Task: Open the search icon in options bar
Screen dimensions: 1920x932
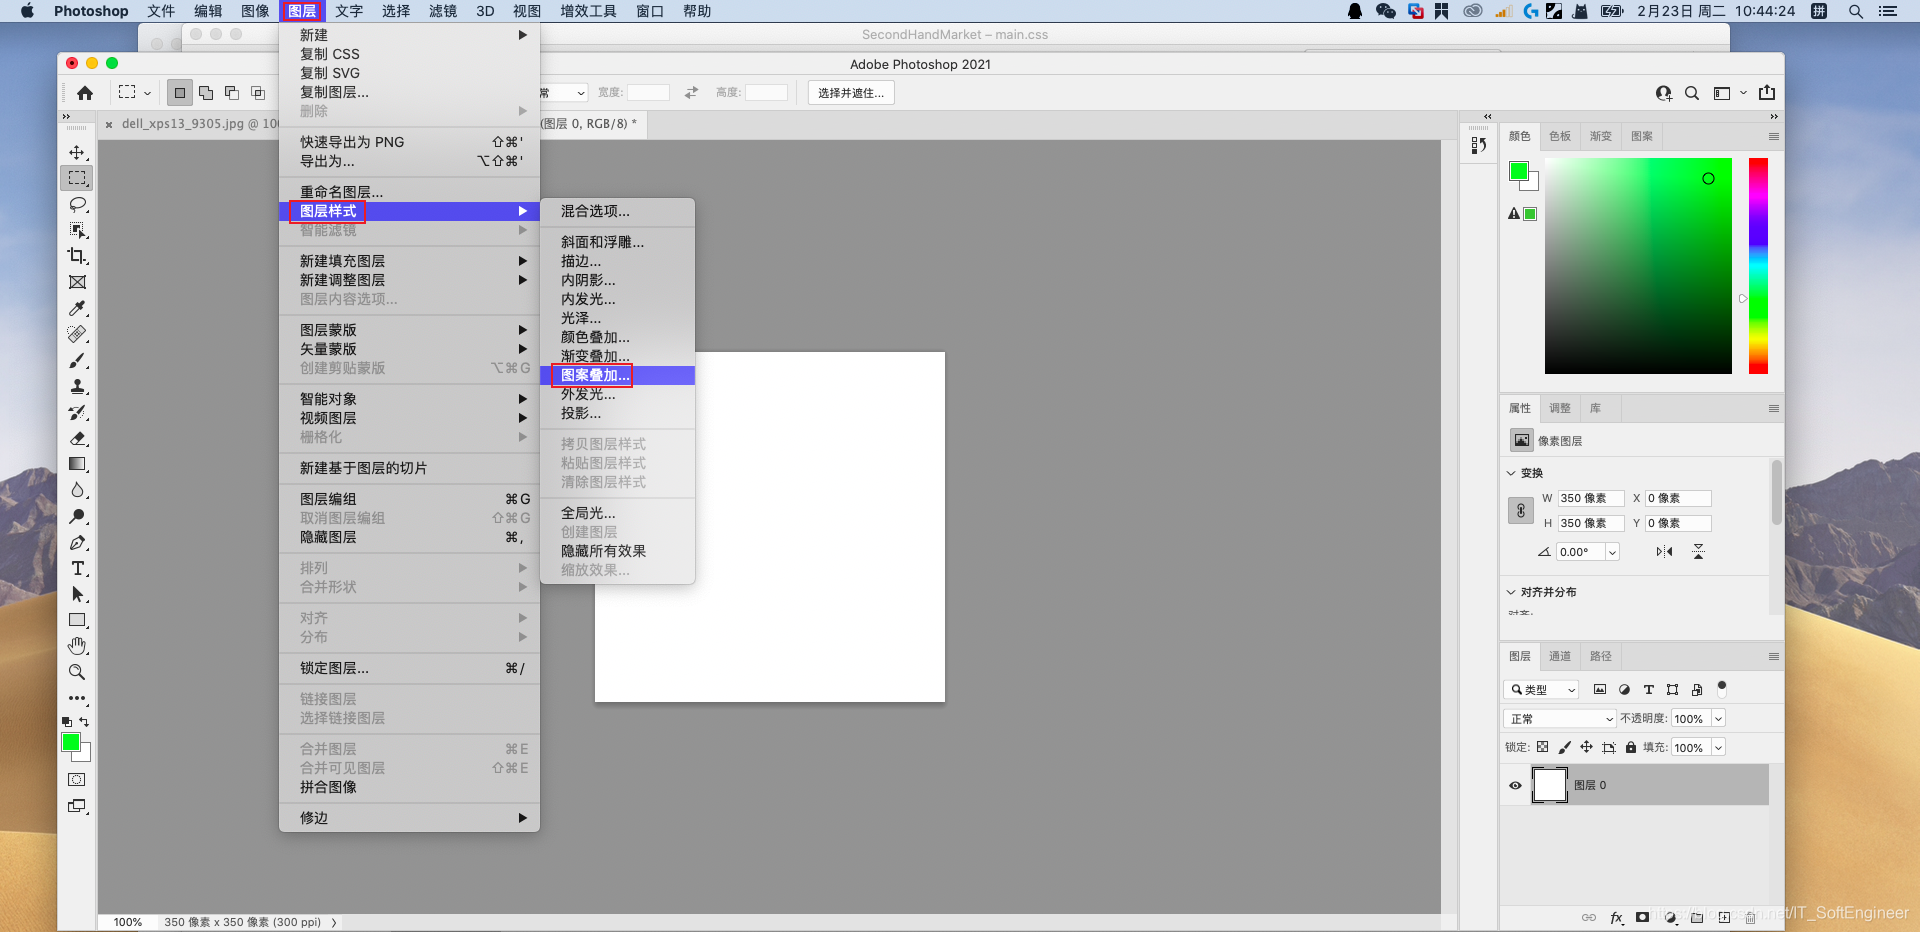Action: [1692, 93]
